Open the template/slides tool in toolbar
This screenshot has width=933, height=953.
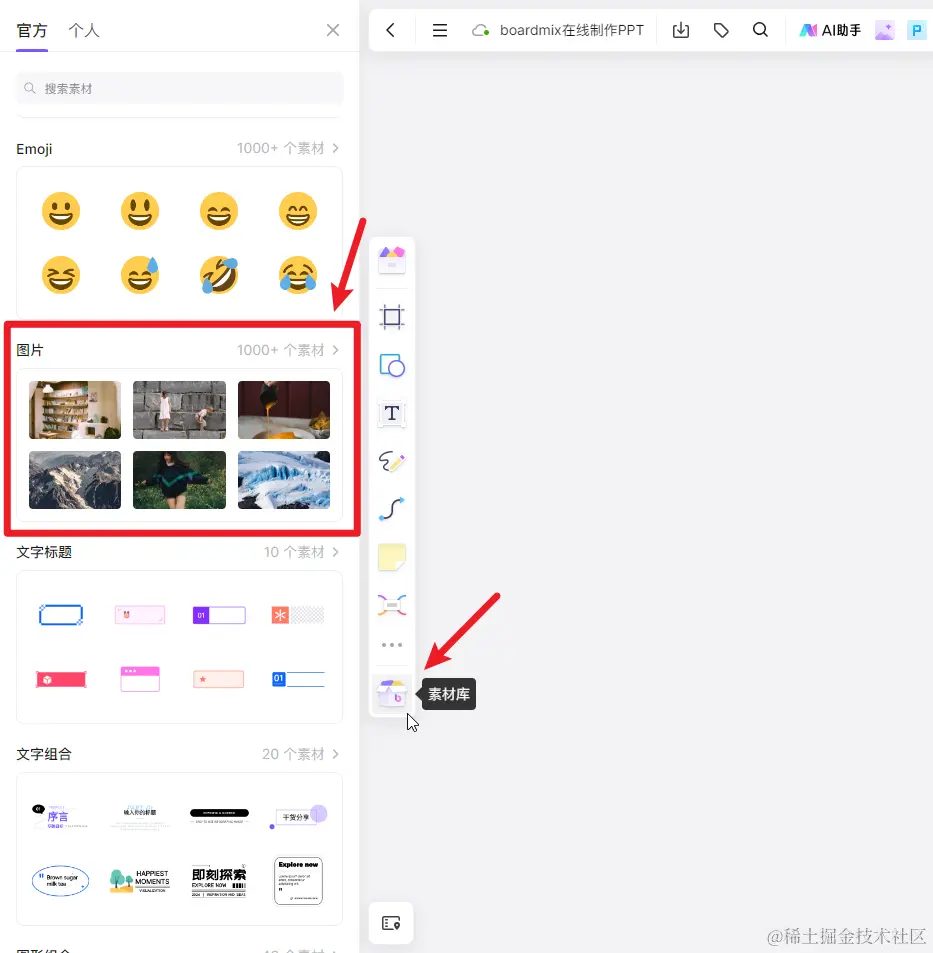tap(392, 260)
